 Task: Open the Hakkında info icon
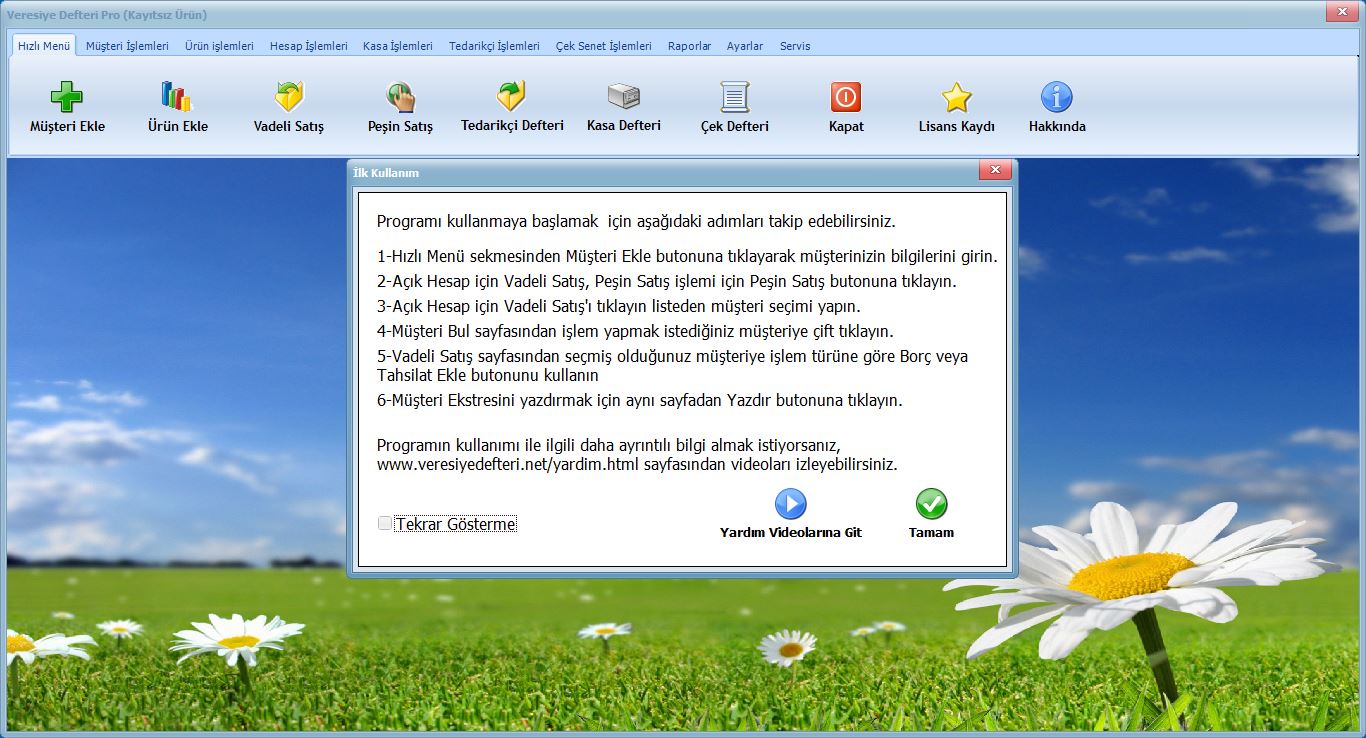click(x=1057, y=97)
